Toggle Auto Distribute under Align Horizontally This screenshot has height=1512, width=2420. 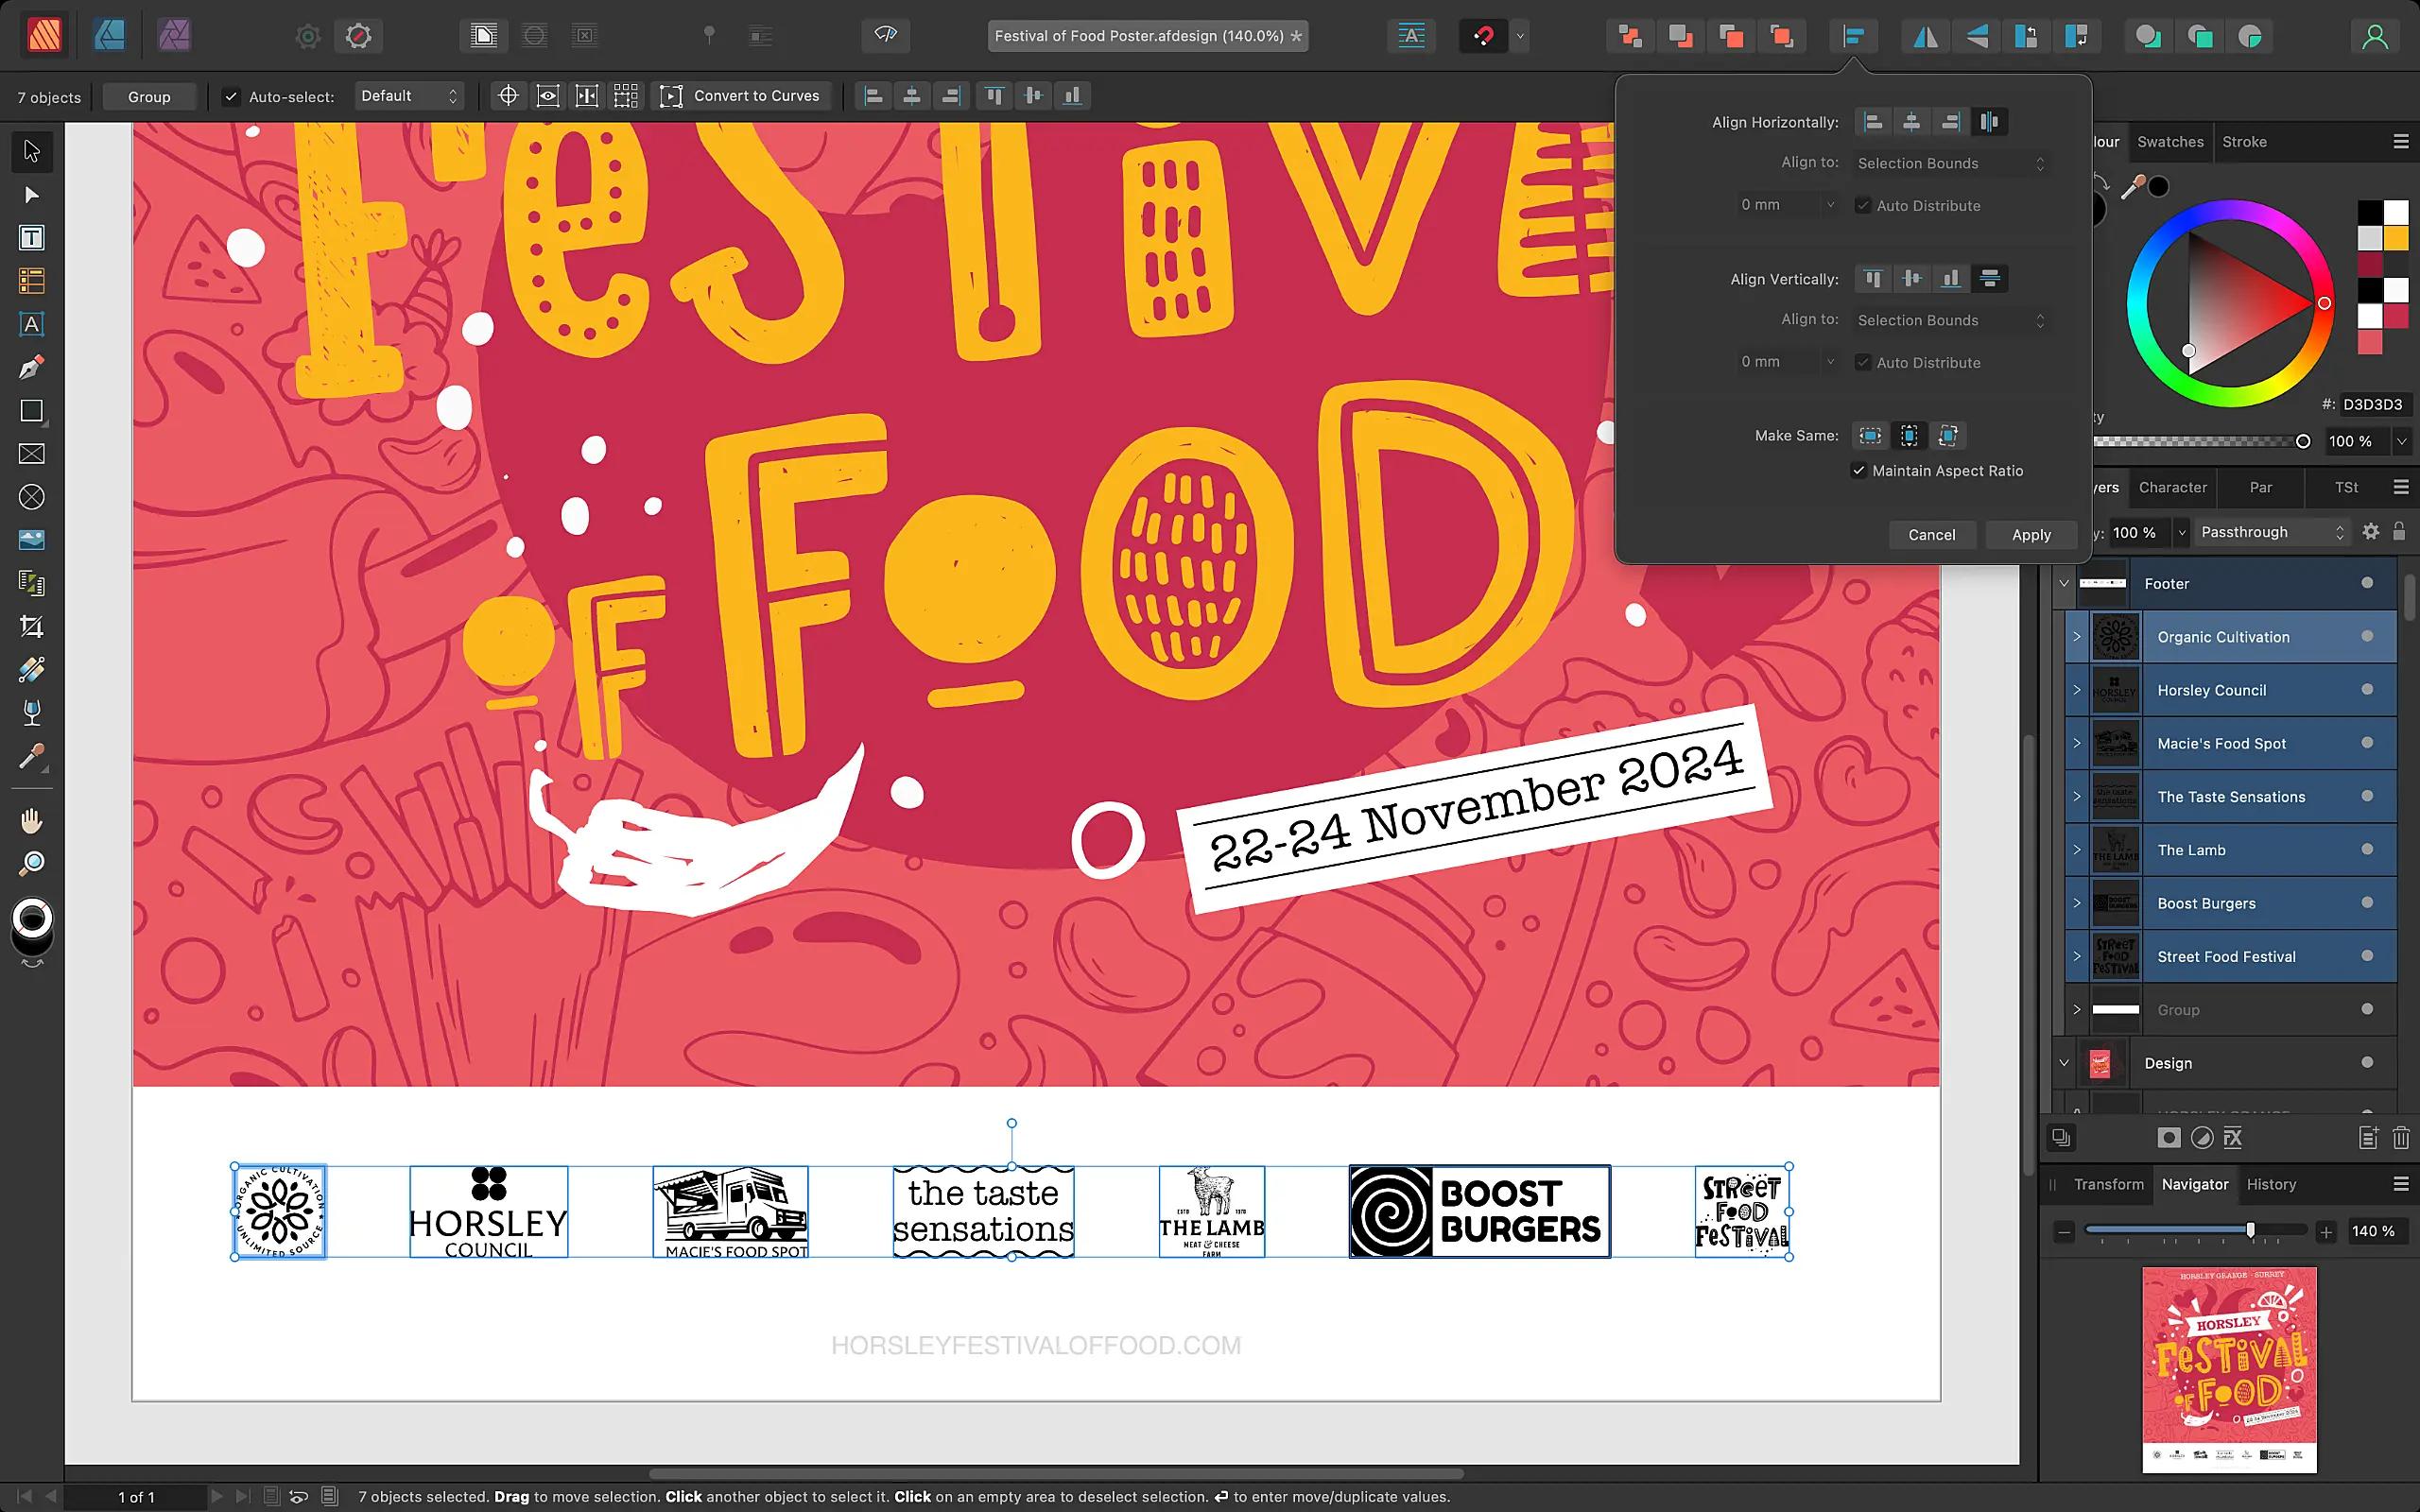pyautogui.click(x=1862, y=205)
